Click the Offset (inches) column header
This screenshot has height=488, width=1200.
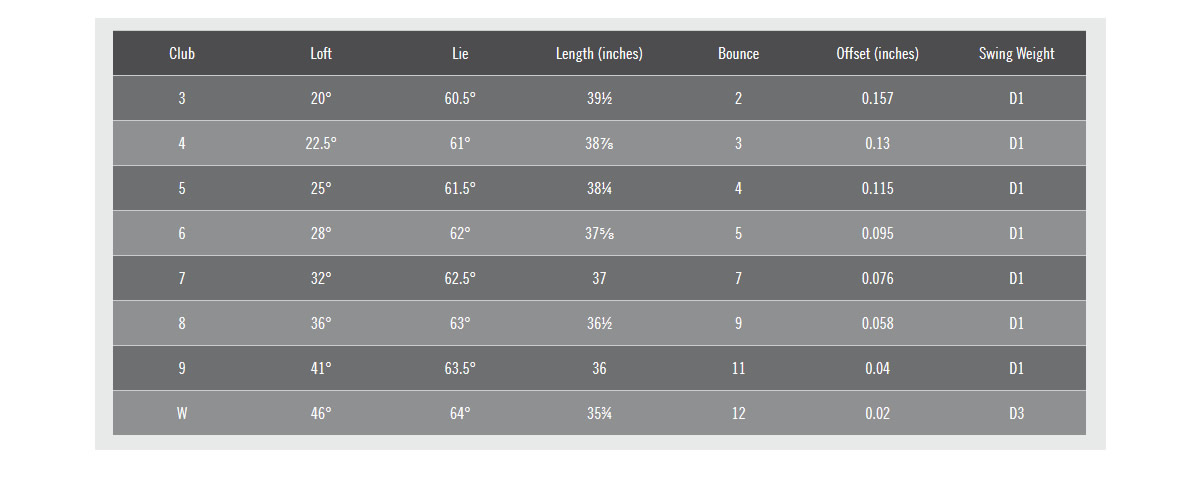877,54
